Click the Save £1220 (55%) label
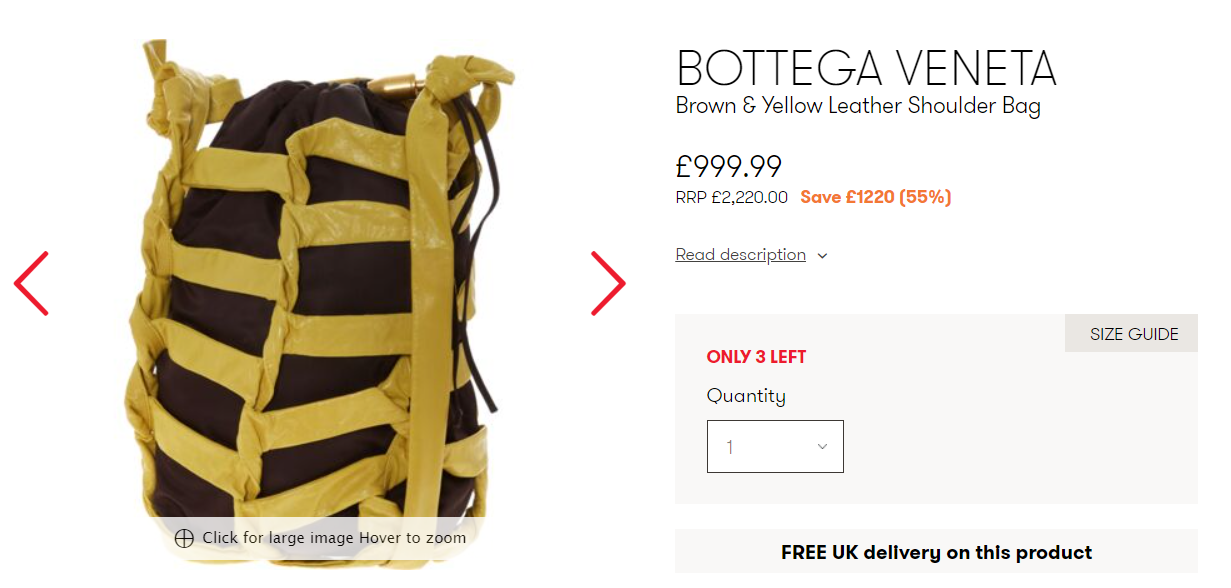The height and width of the screenshot is (588, 1231). coord(876,198)
